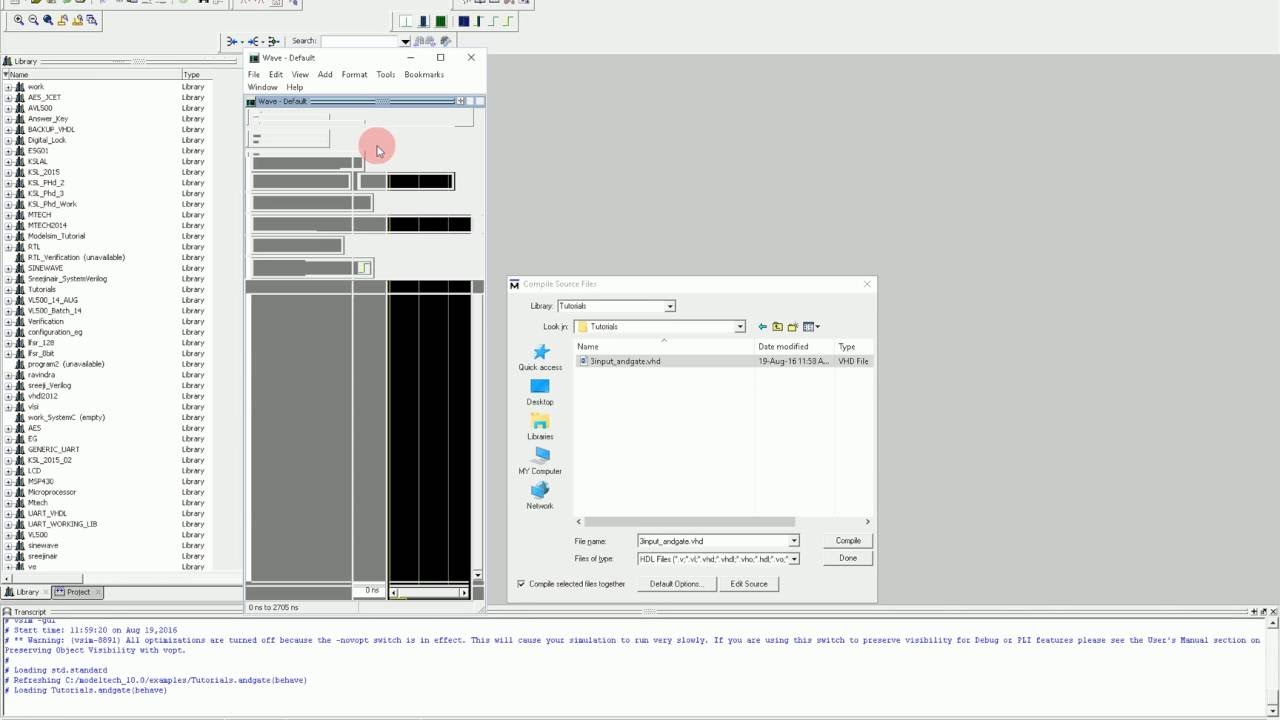Expand the Digital_Lock library node
This screenshot has width=1280, height=720.
point(8,140)
